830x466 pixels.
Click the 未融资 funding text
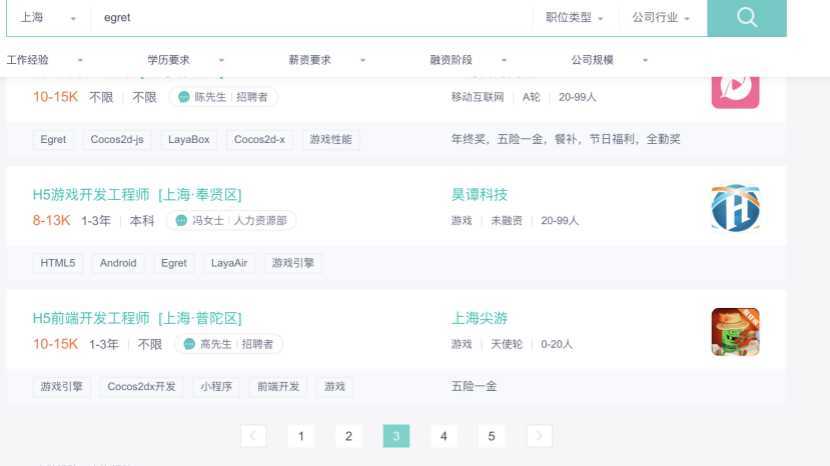coord(506,220)
